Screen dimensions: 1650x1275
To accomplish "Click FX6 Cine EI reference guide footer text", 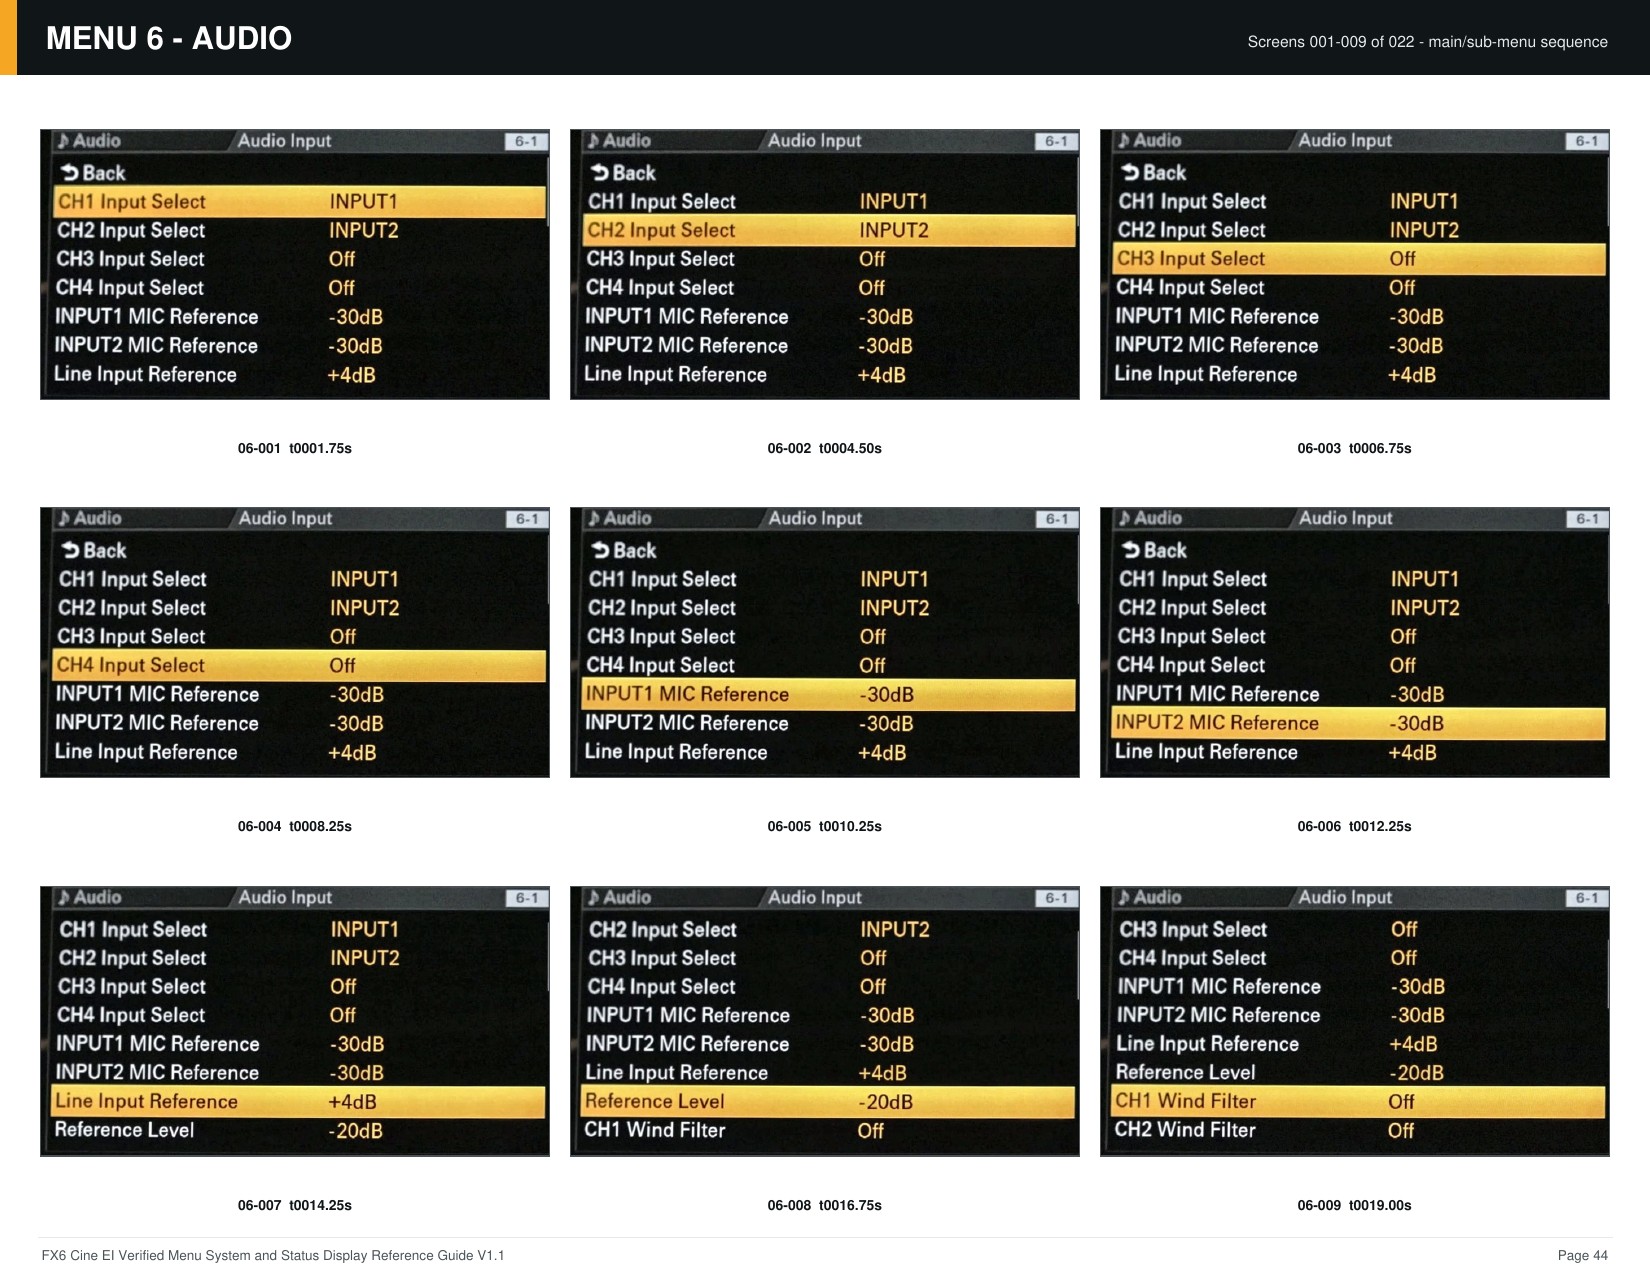I will pyautogui.click(x=273, y=1256).
